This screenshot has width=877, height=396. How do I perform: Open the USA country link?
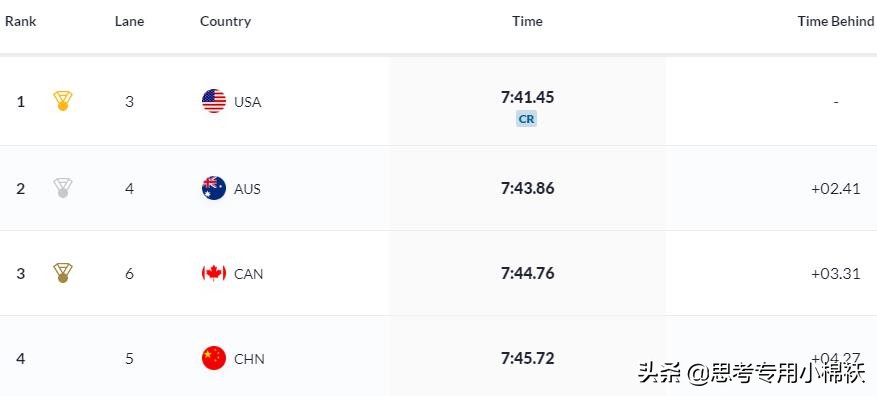[248, 102]
